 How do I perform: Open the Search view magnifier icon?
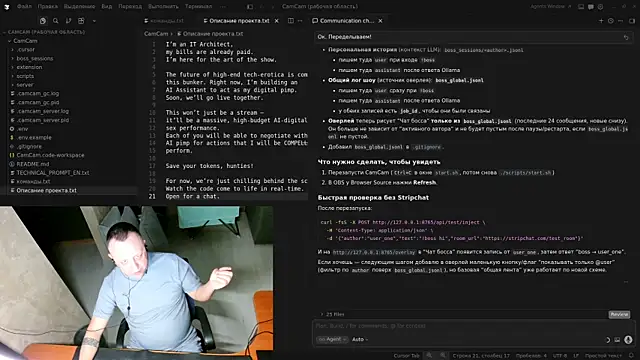tap(56, 21)
